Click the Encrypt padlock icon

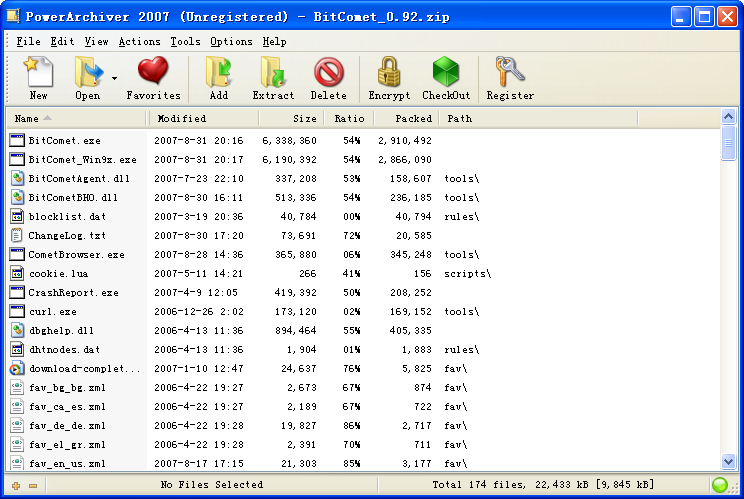pyautogui.click(x=389, y=72)
